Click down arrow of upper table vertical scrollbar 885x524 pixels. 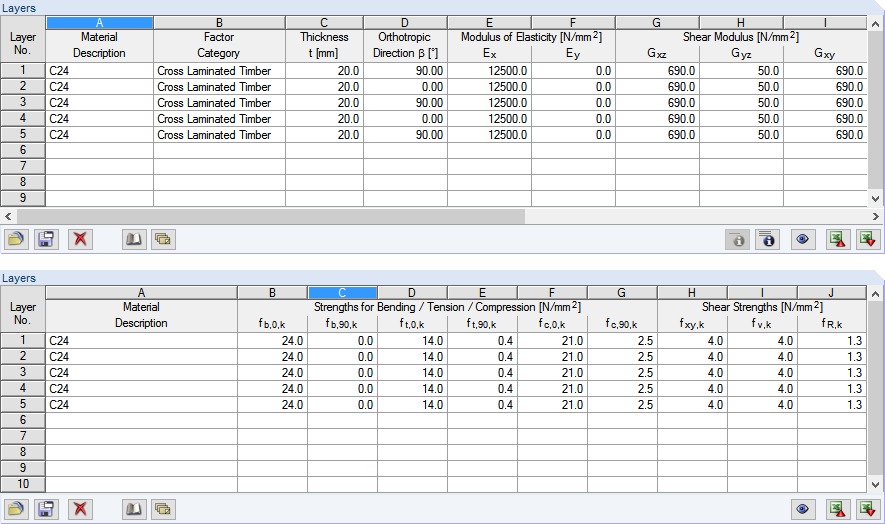coord(875,199)
